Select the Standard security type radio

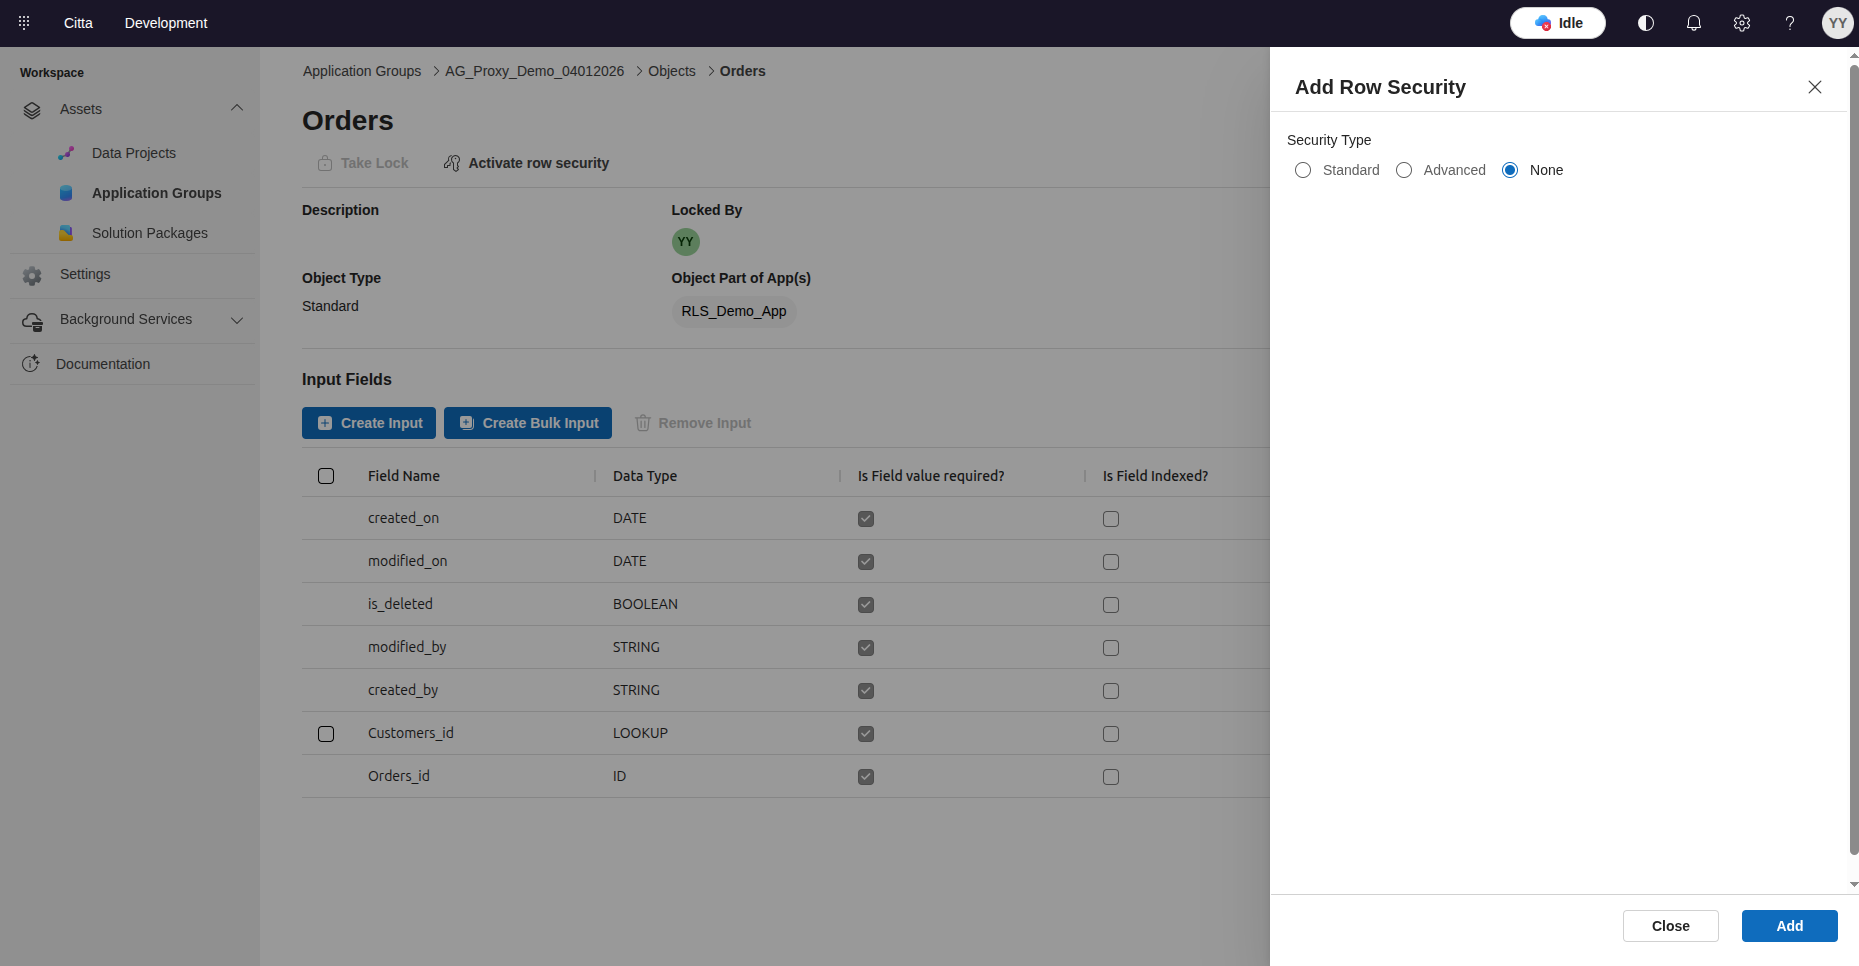coord(1303,170)
